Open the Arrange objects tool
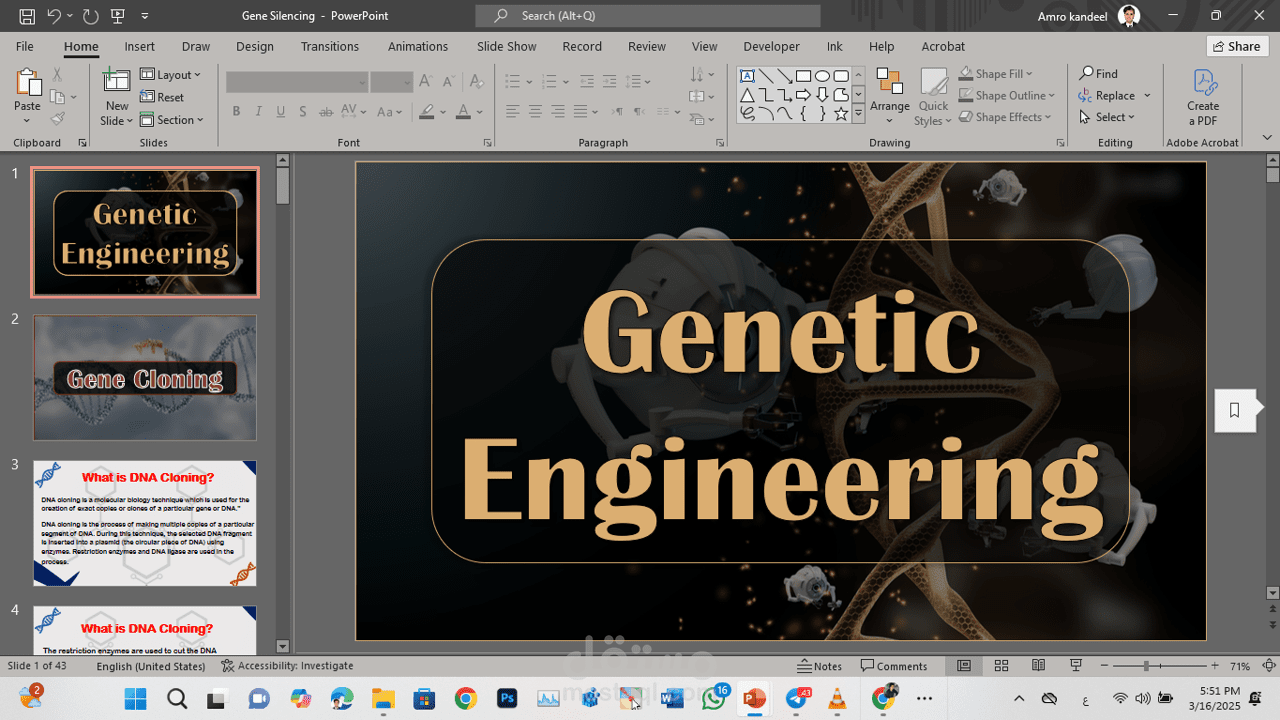This screenshot has height=720, width=1280. tap(889, 97)
